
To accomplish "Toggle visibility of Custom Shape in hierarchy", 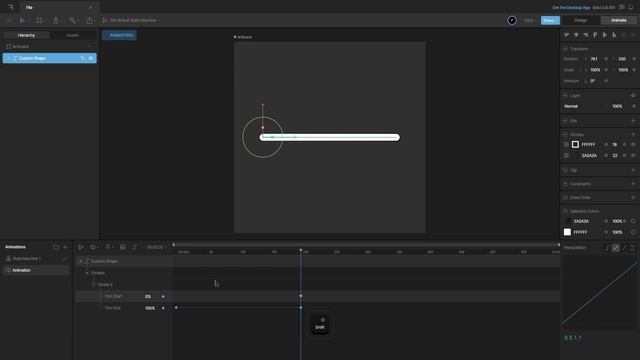I will pyautogui.click(x=91, y=58).
